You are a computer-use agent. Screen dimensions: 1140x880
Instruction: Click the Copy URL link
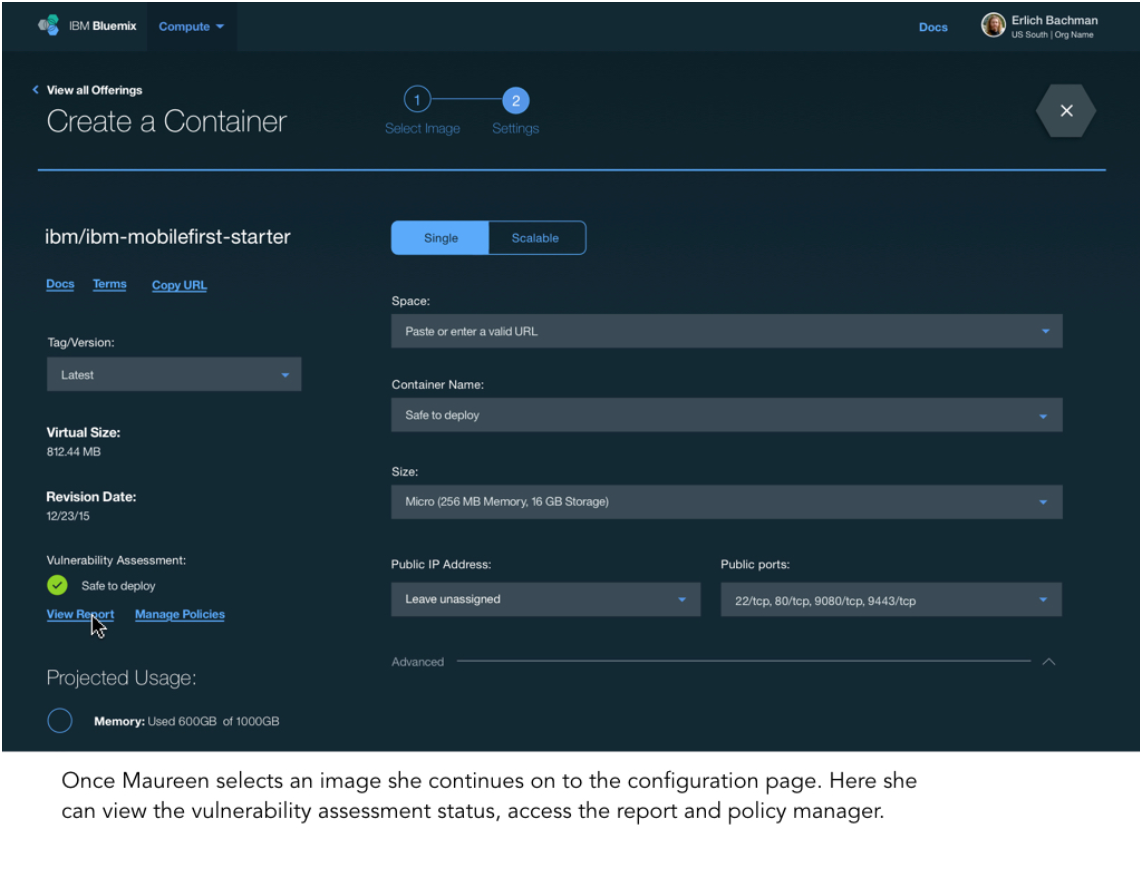click(x=180, y=285)
